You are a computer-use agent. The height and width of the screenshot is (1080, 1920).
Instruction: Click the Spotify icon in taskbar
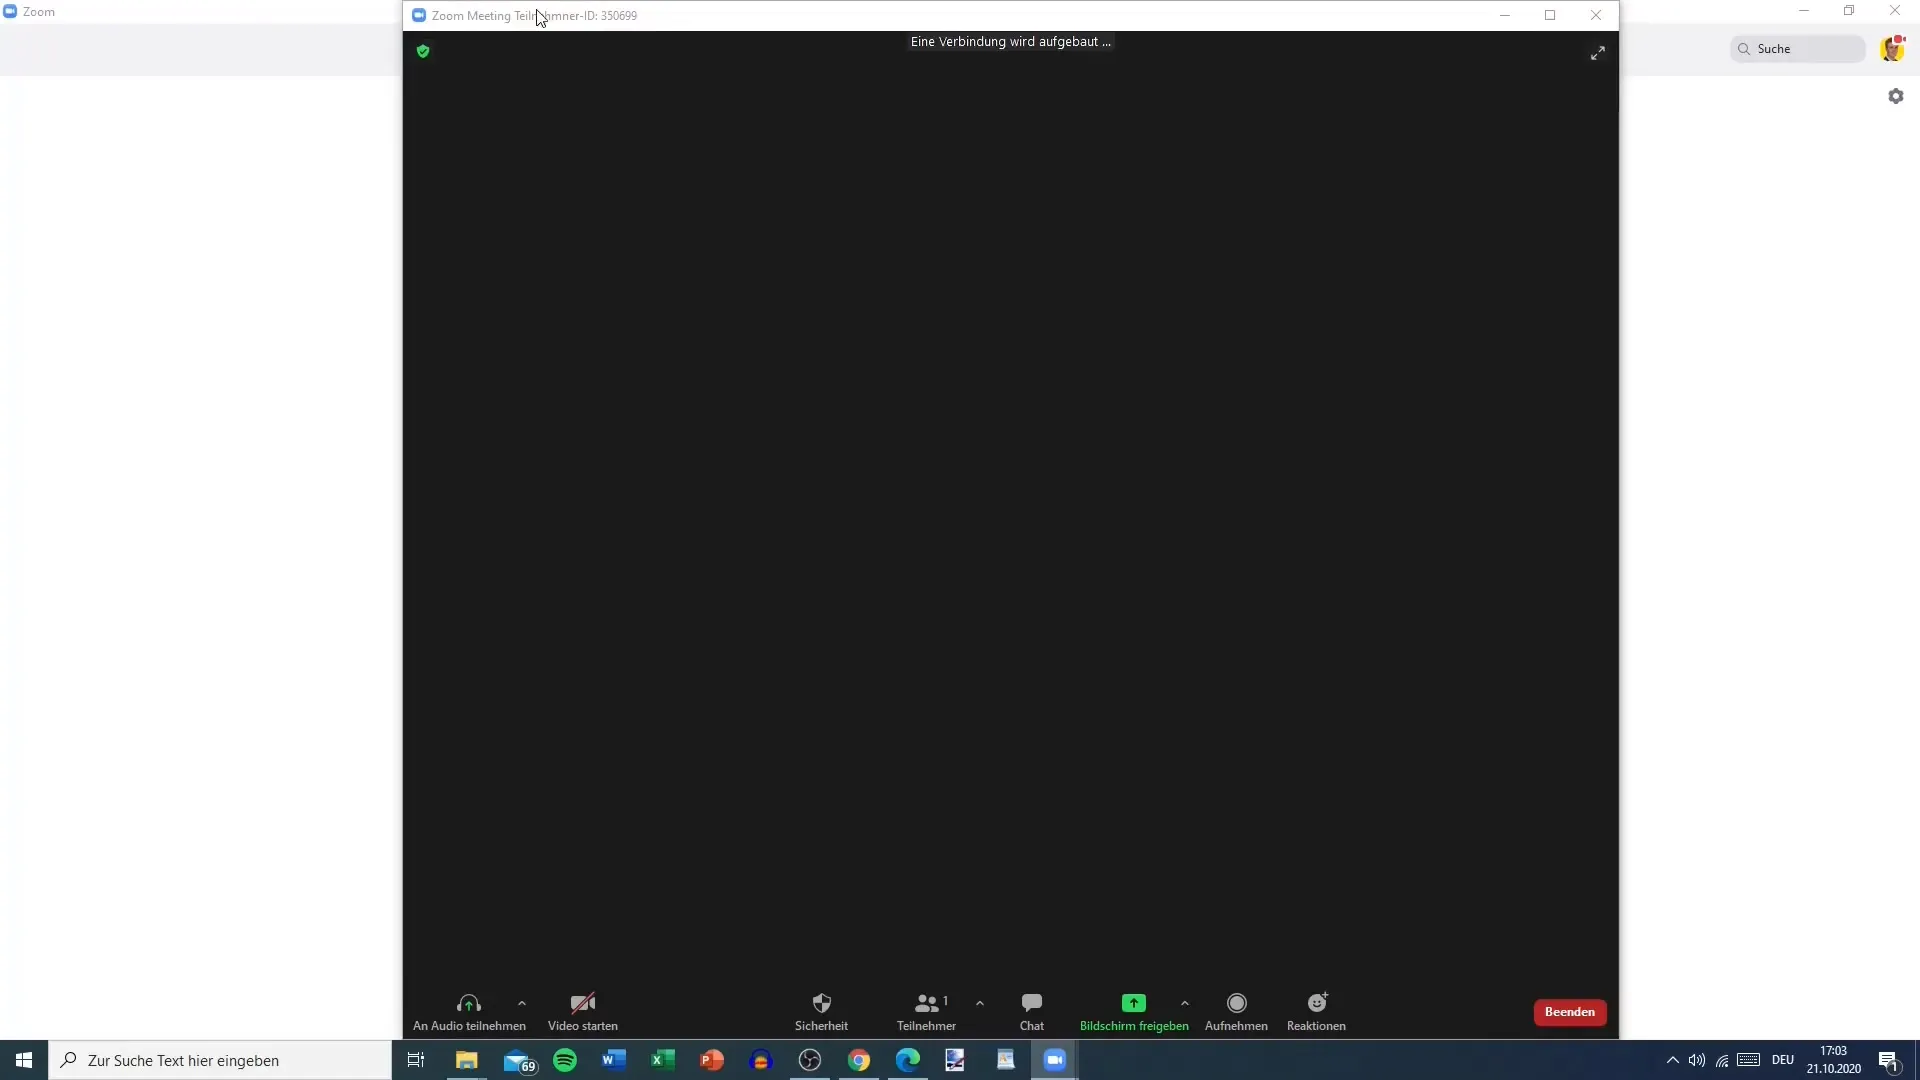pyautogui.click(x=564, y=1059)
